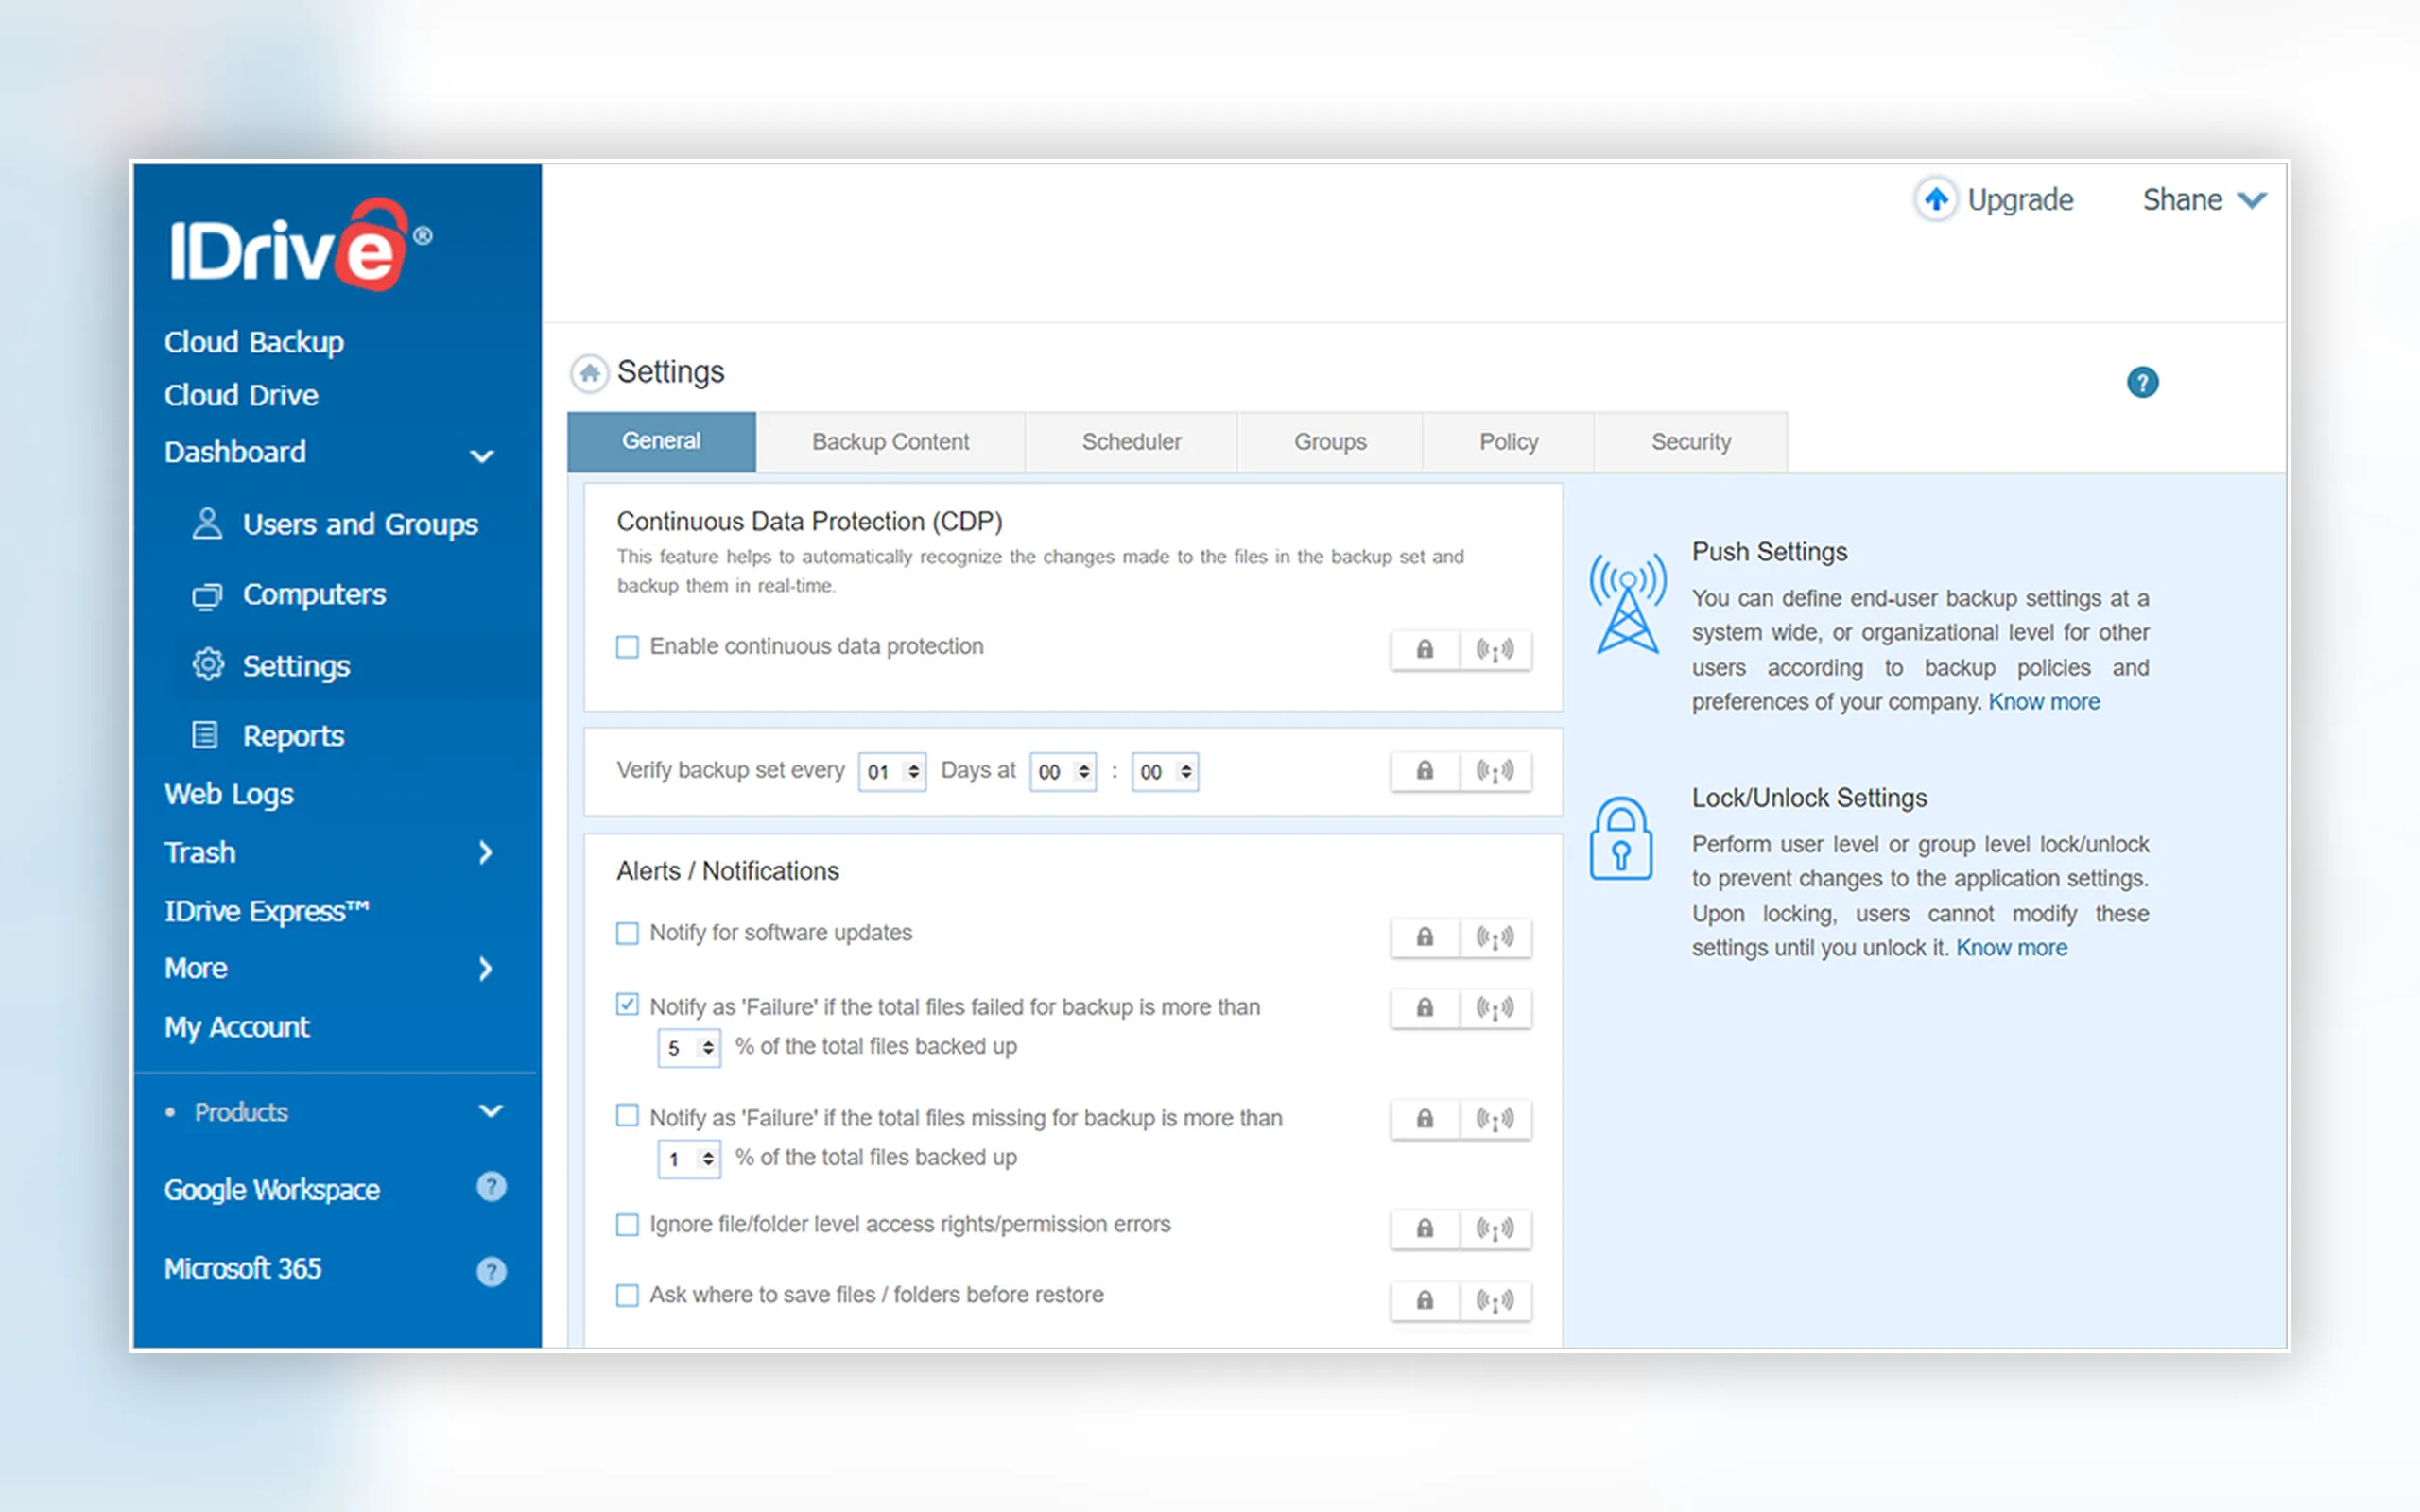Open the Security tab
The height and width of the screenshot is (1512, 2420).
1691,442
